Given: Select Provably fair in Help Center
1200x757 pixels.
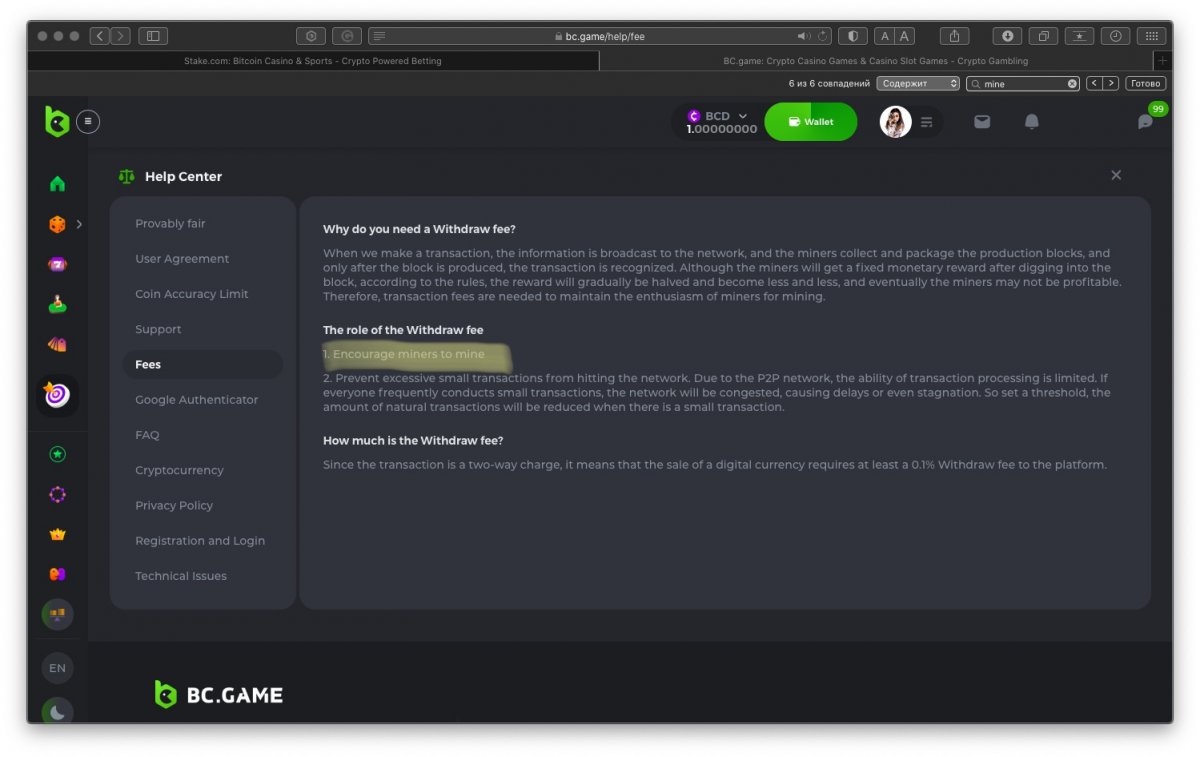Looking at the screenshot, I should (x=170, y=224).
